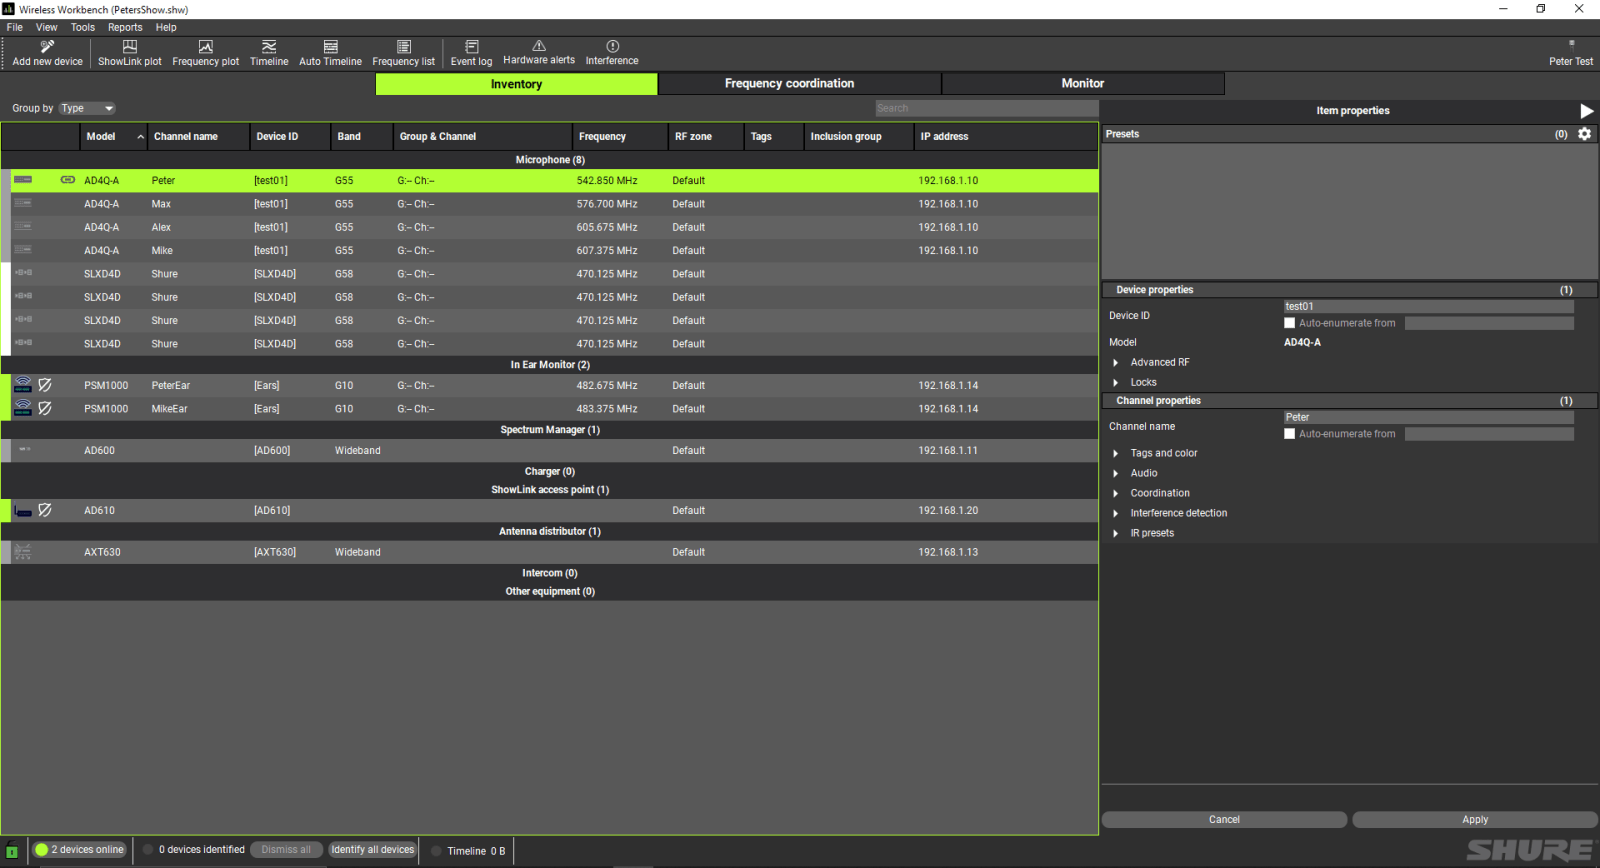Screen dimensions: 1600x868
Task: Switch to the Monitor tab
Action: click(1083, 84)
